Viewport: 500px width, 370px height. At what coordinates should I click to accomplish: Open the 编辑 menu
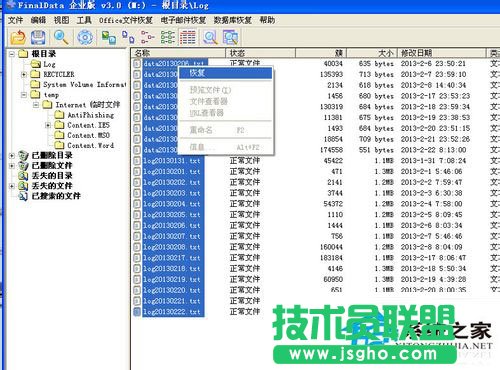point(38,20)
